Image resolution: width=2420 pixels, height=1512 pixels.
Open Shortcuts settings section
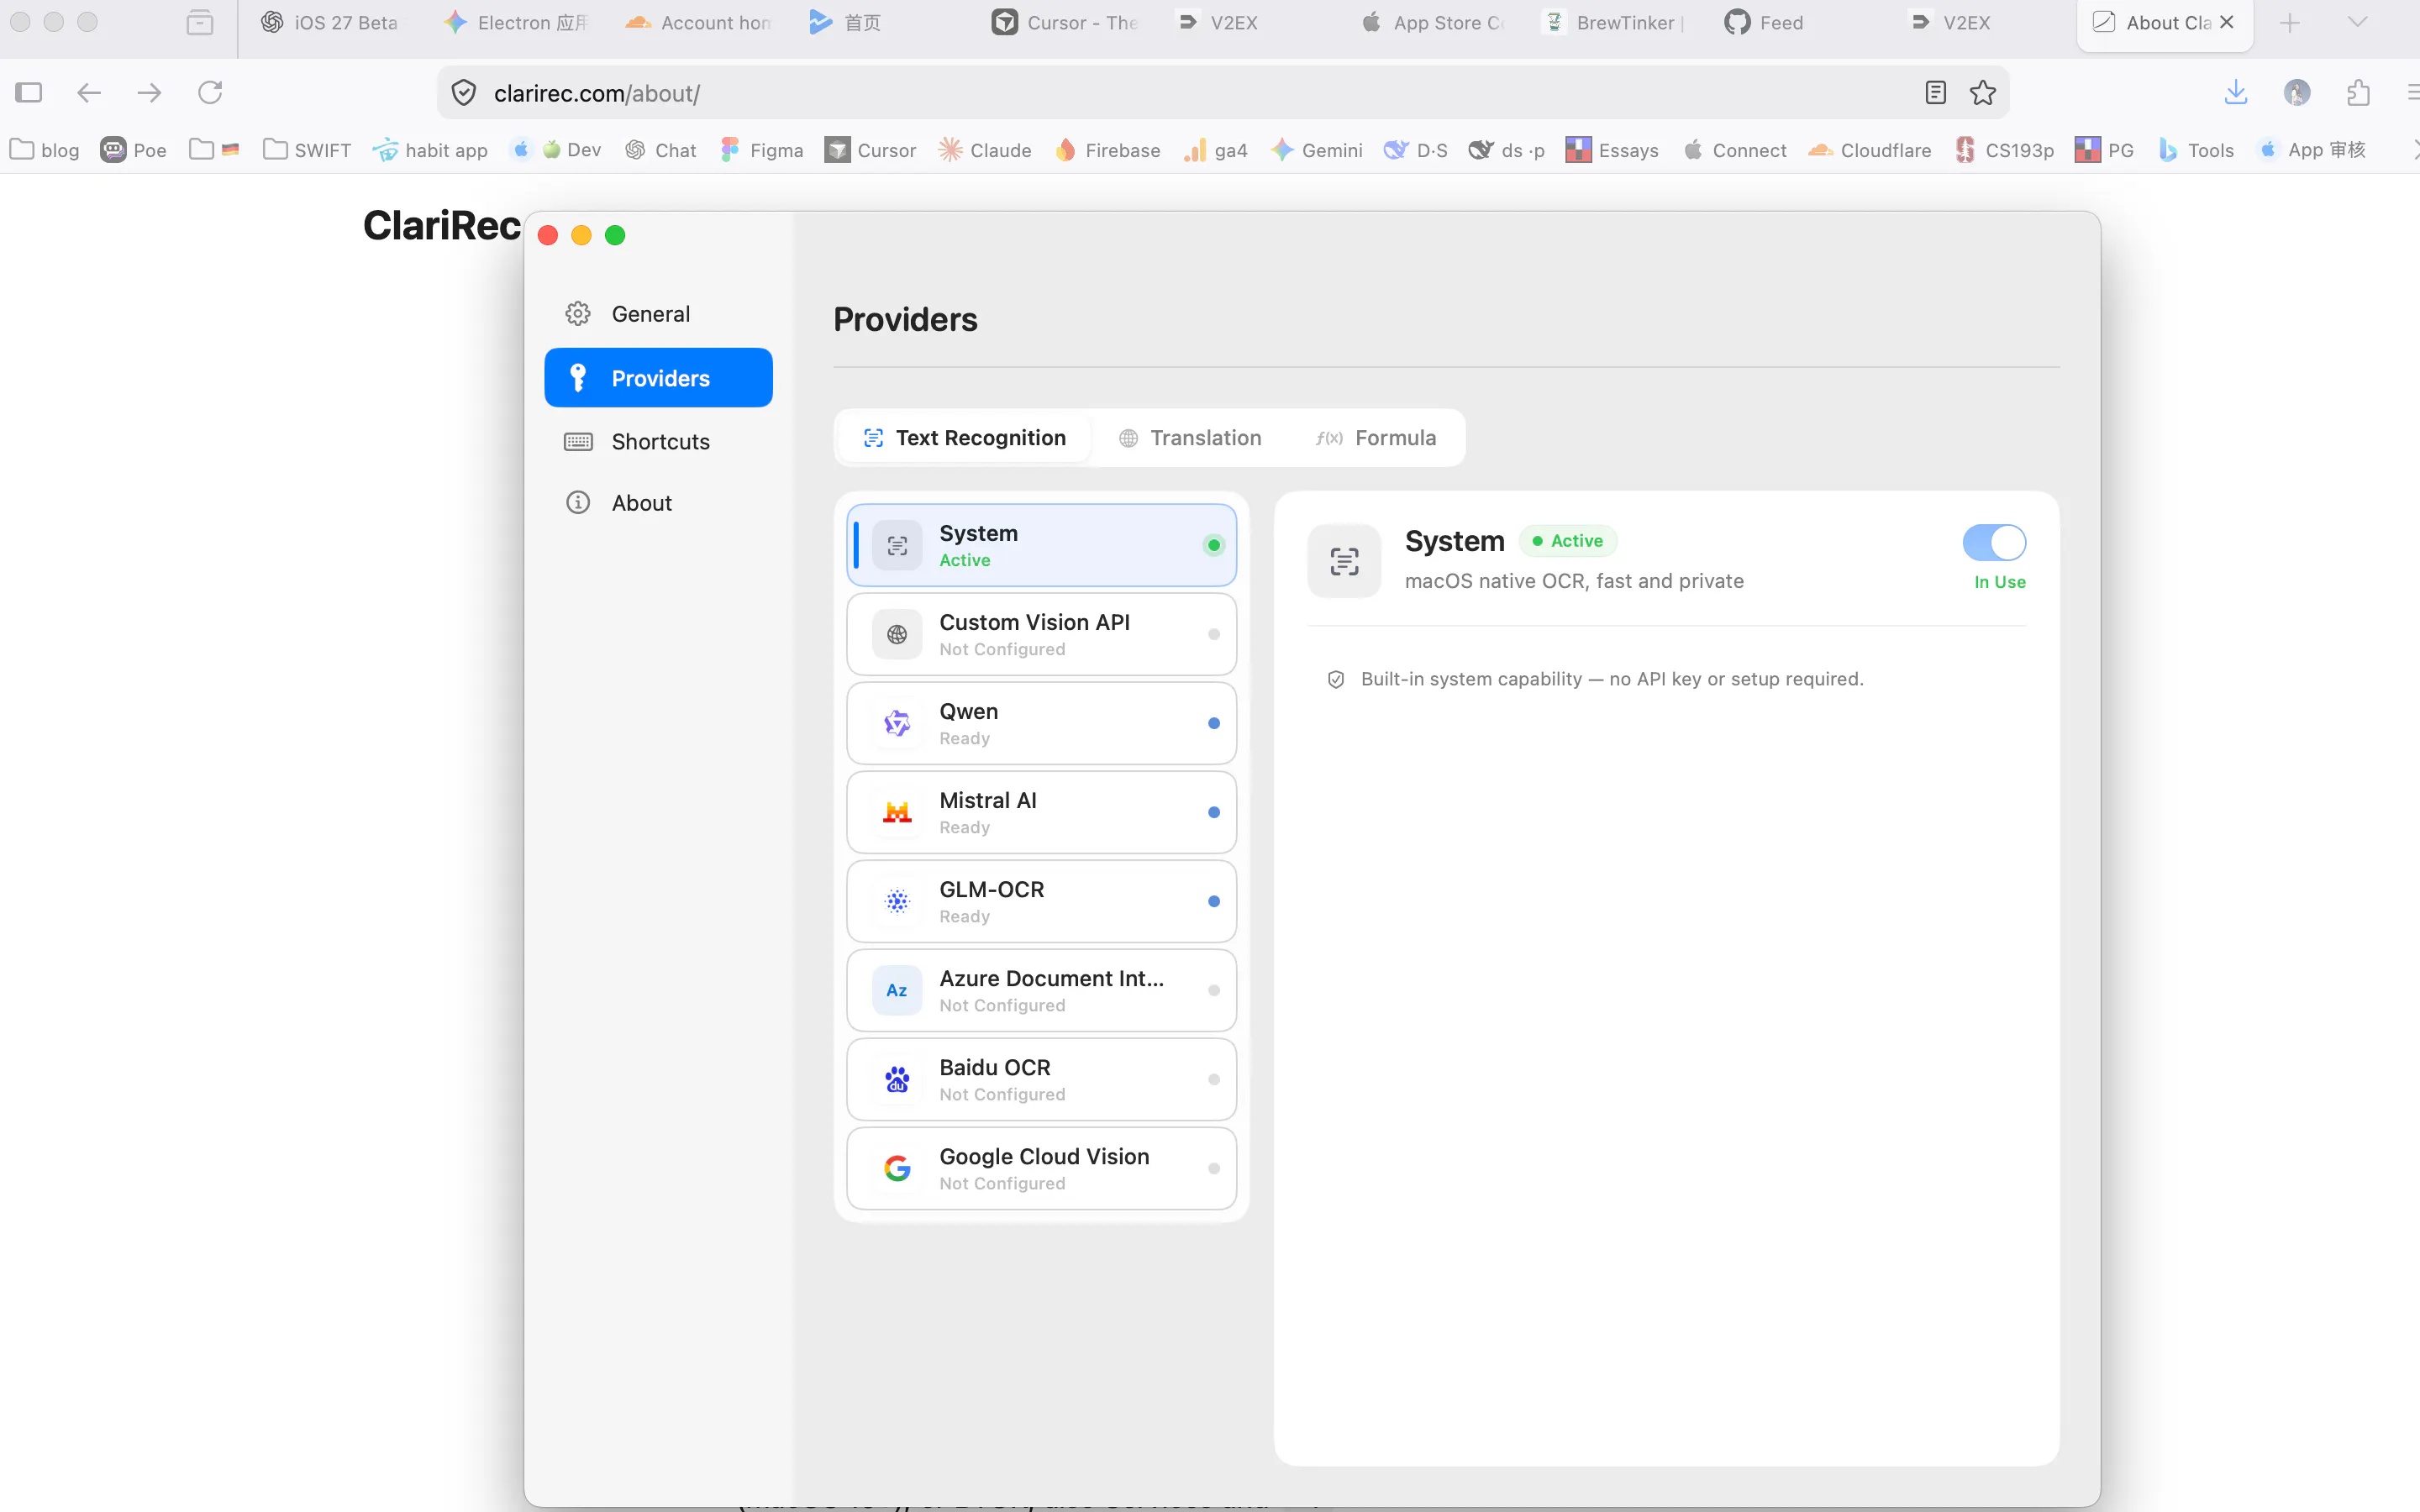coord(658,441)
